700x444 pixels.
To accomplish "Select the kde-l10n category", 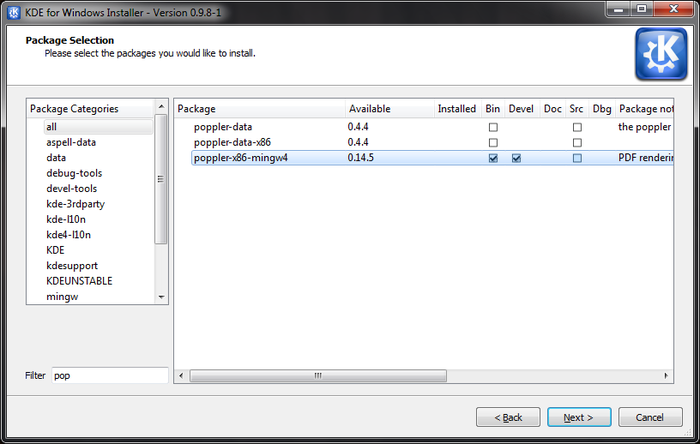I will (66, 219).
